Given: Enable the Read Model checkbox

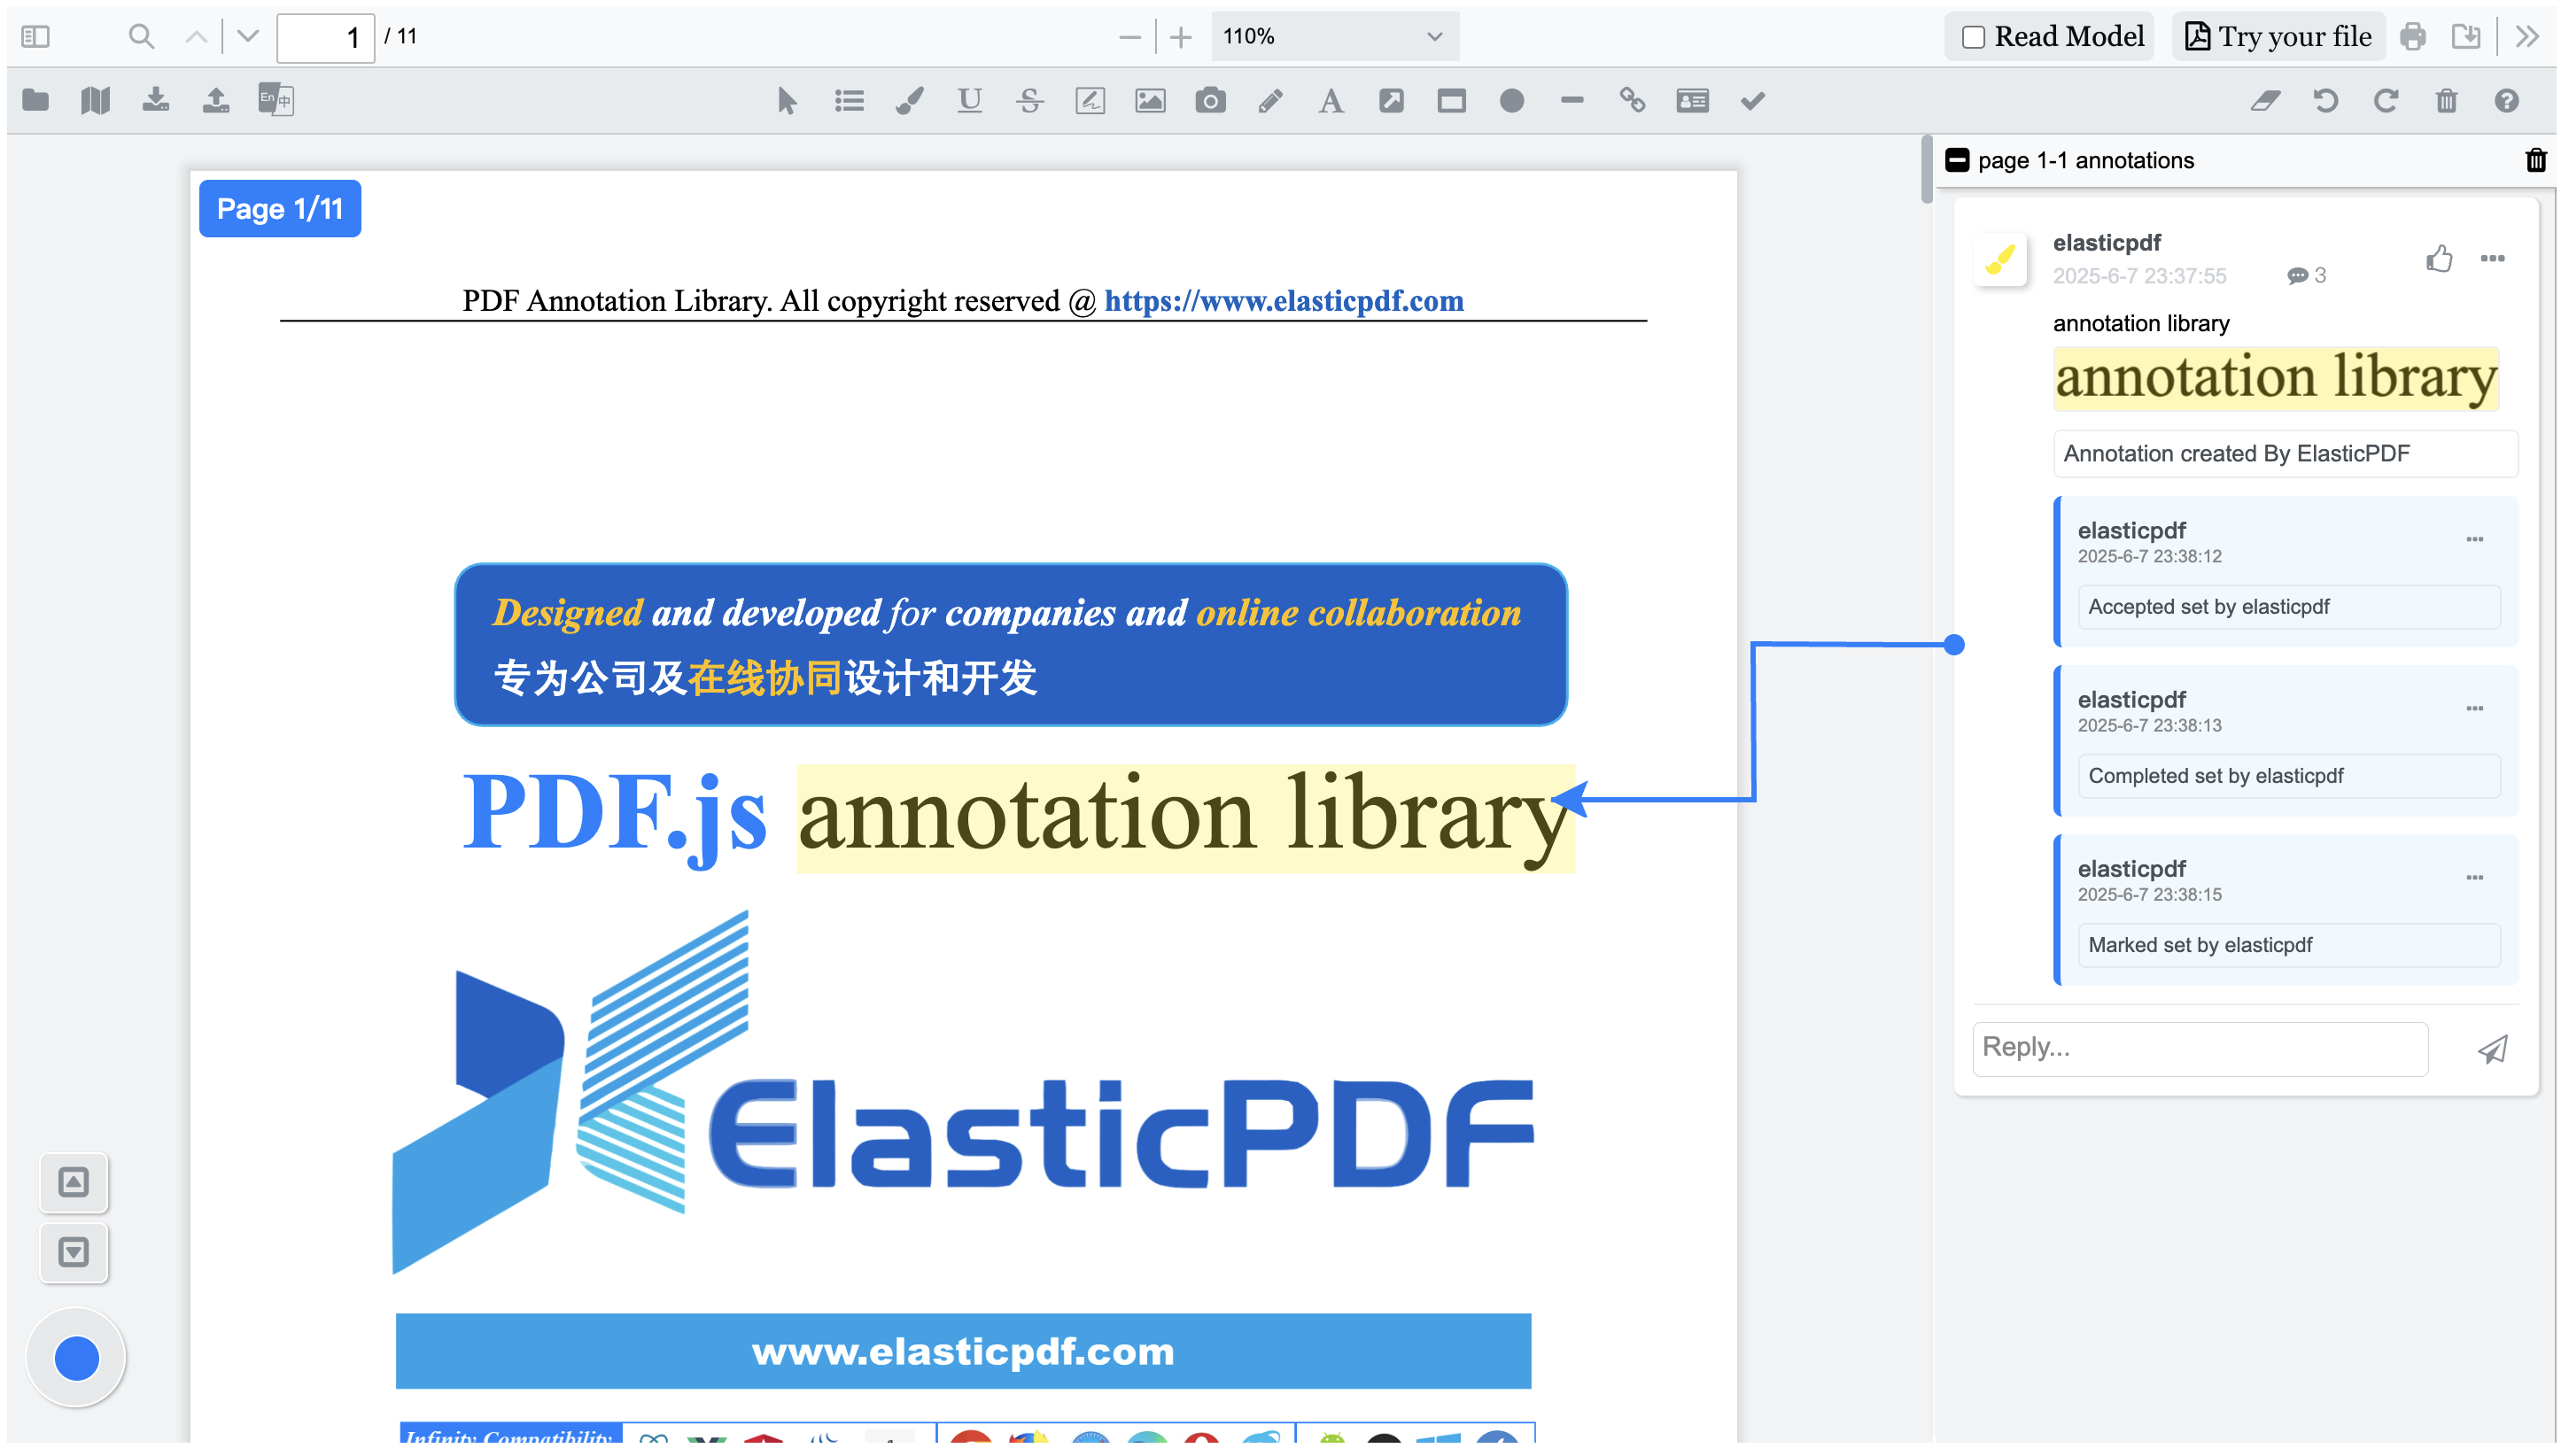Looking at the screenshot, I should click(1973, 37).
